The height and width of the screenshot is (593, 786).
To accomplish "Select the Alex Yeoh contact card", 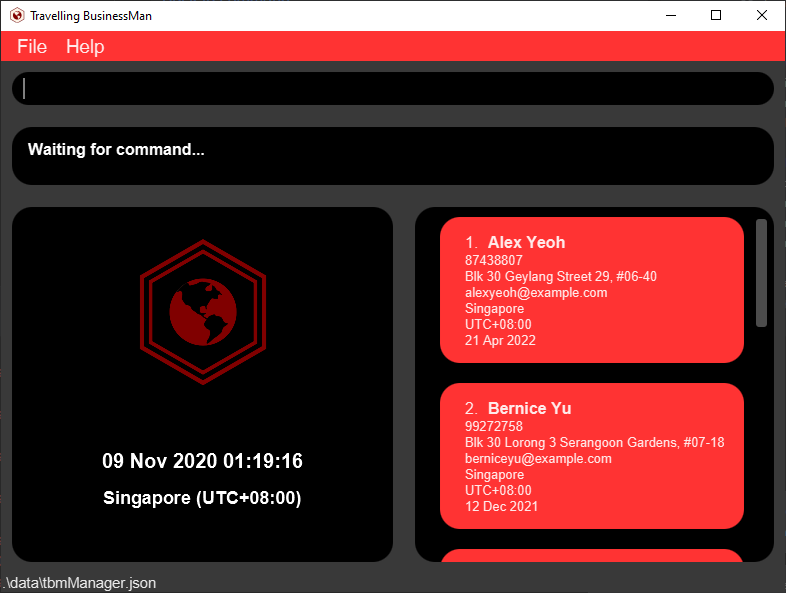I will point(591,290).
